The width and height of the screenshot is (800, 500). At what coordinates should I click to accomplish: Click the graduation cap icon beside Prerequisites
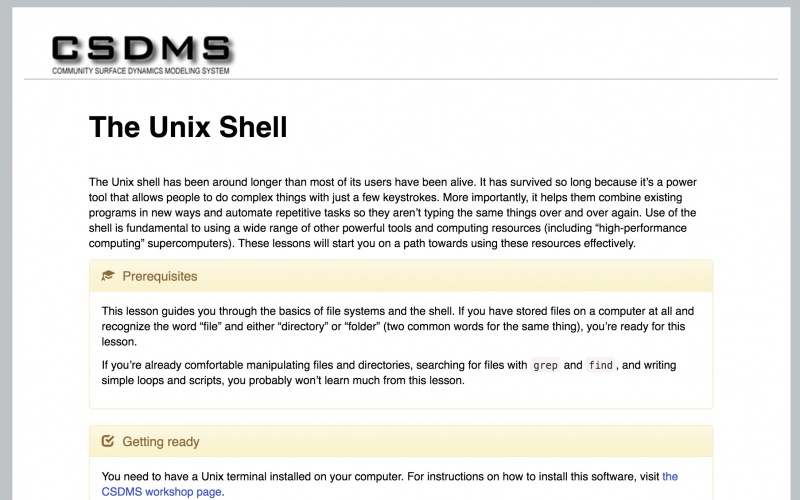tap(108, 276)
